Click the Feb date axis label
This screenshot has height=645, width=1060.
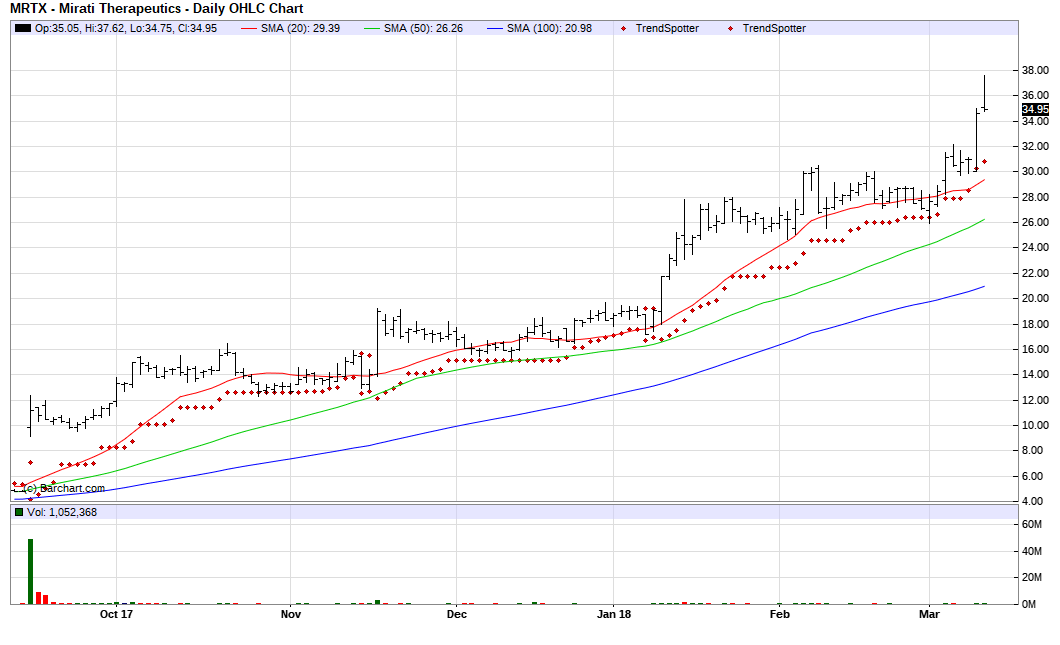click(779, 614)
